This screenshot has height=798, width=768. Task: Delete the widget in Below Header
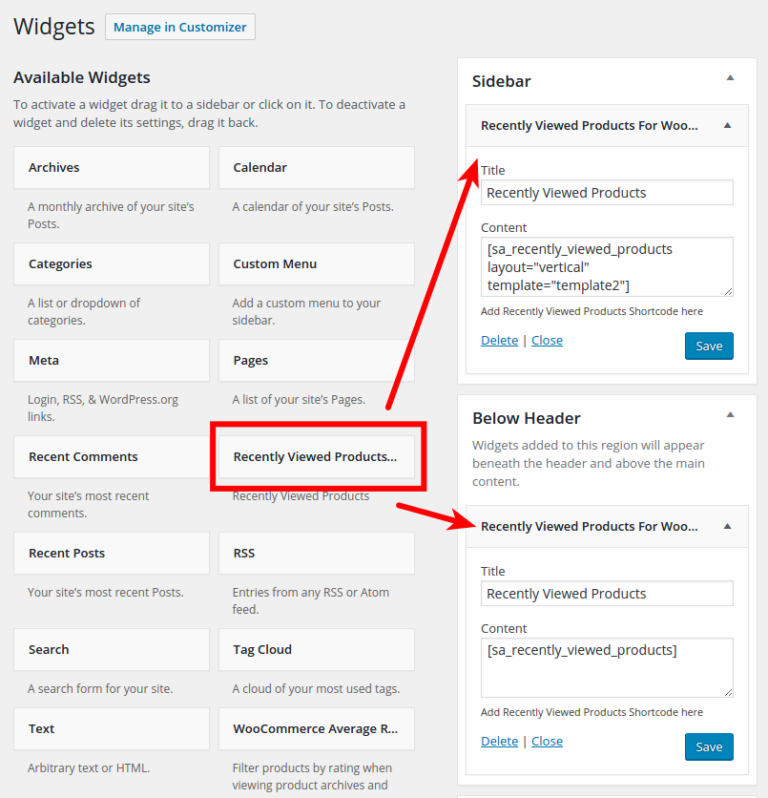[499, 742]
